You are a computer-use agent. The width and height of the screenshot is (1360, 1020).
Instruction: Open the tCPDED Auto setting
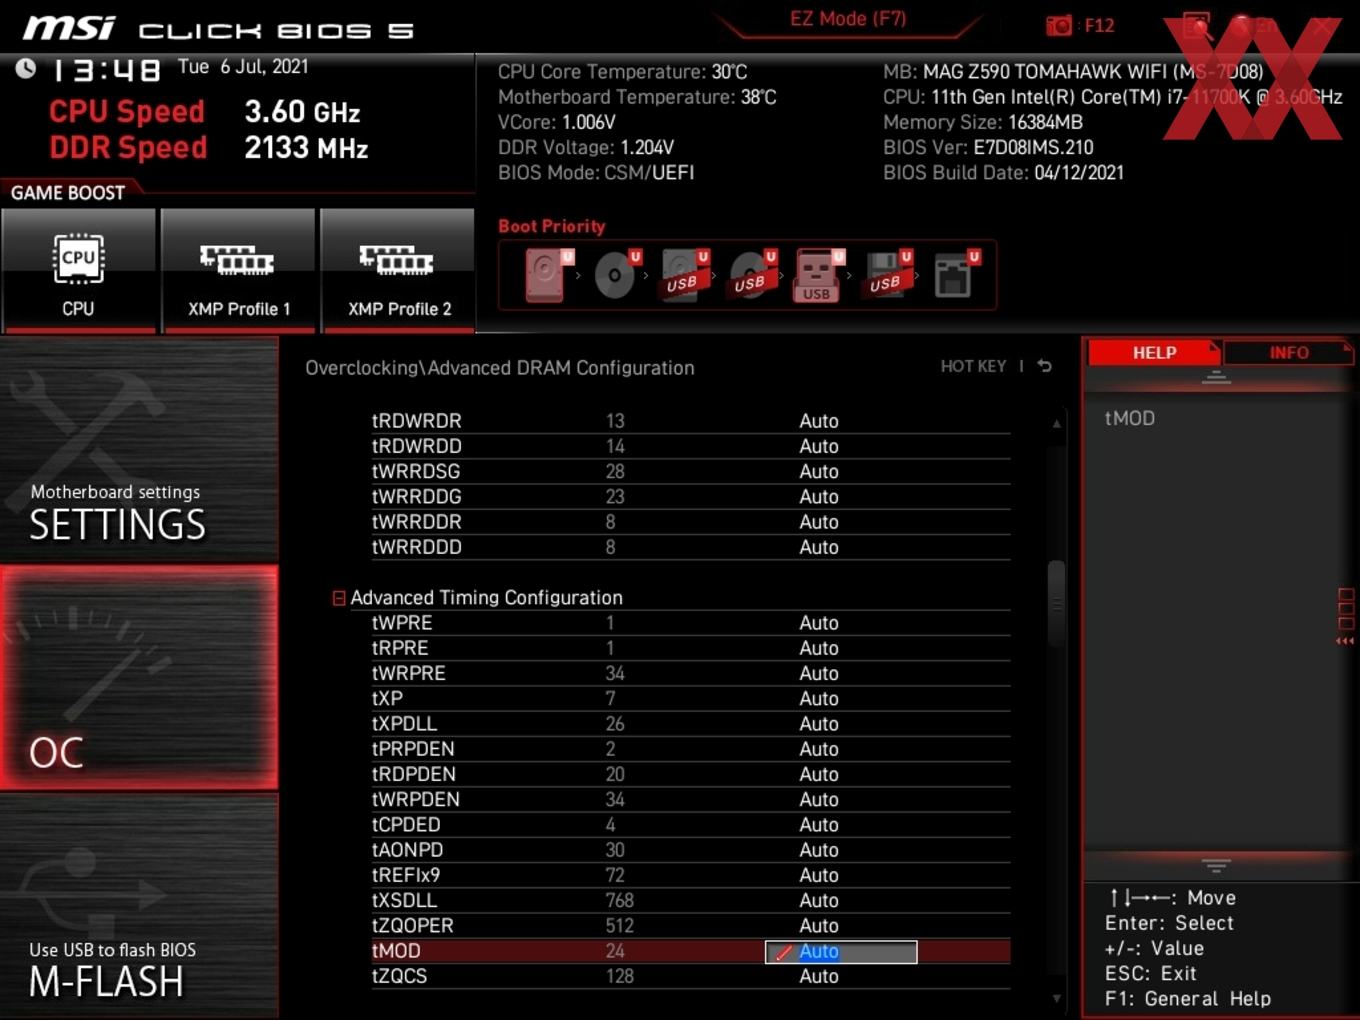[x=819, y=825]
